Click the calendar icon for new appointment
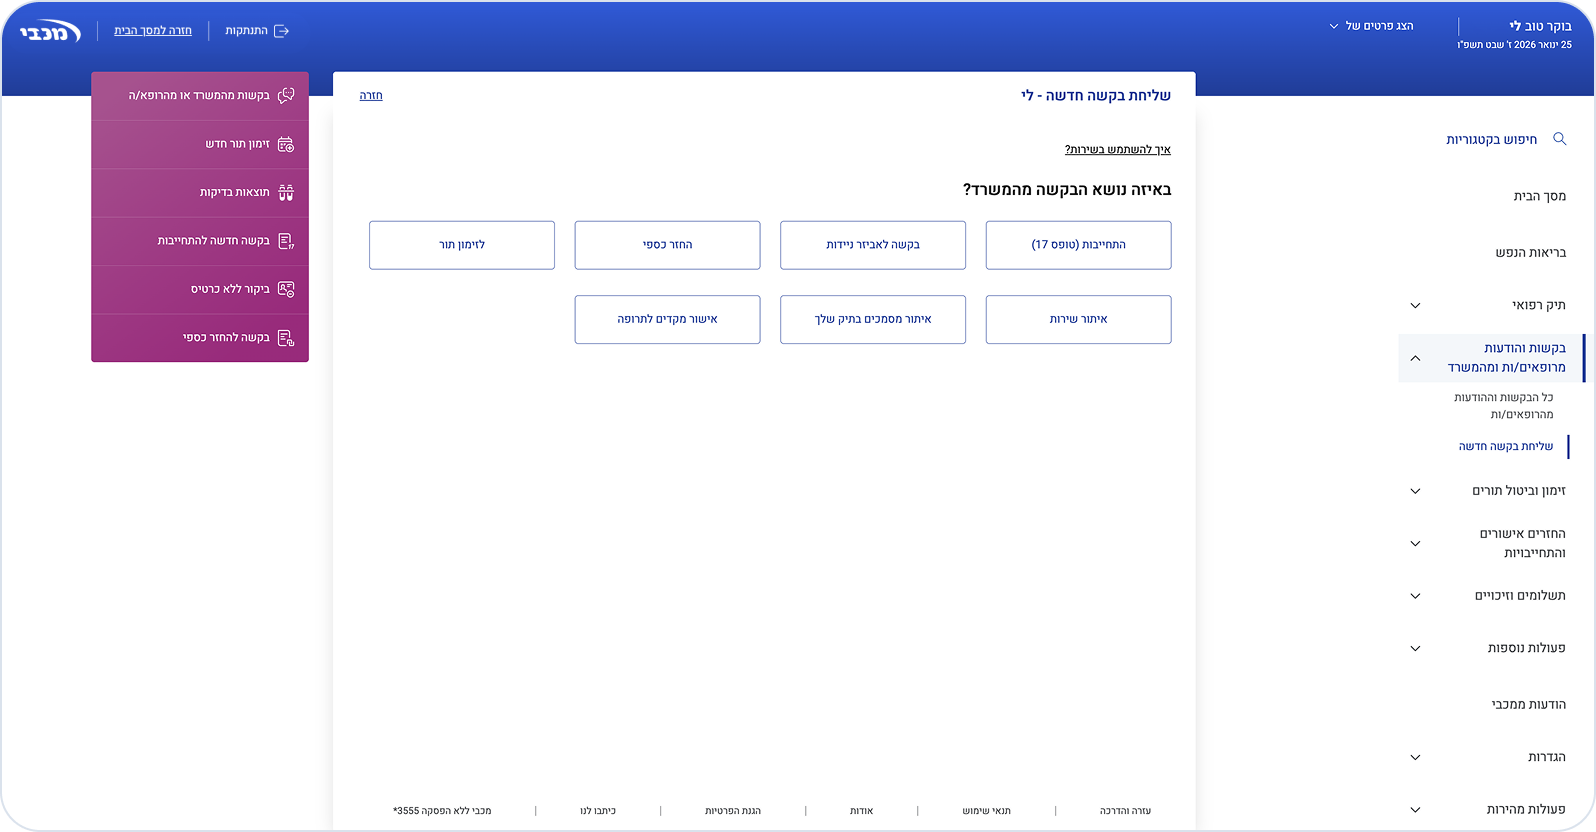 point(286,144)
